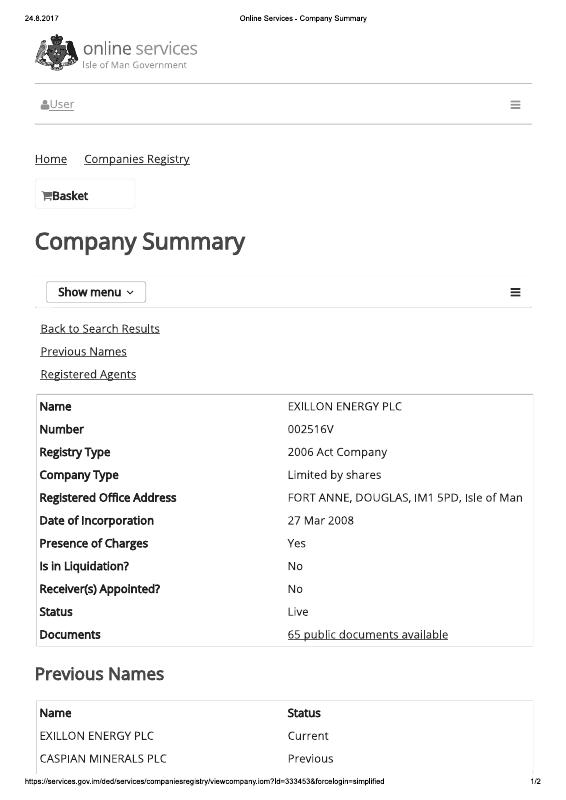The height and width of the screenshot is (800, 566).
Task: Click the user profile icon
Action: point(45,105)
